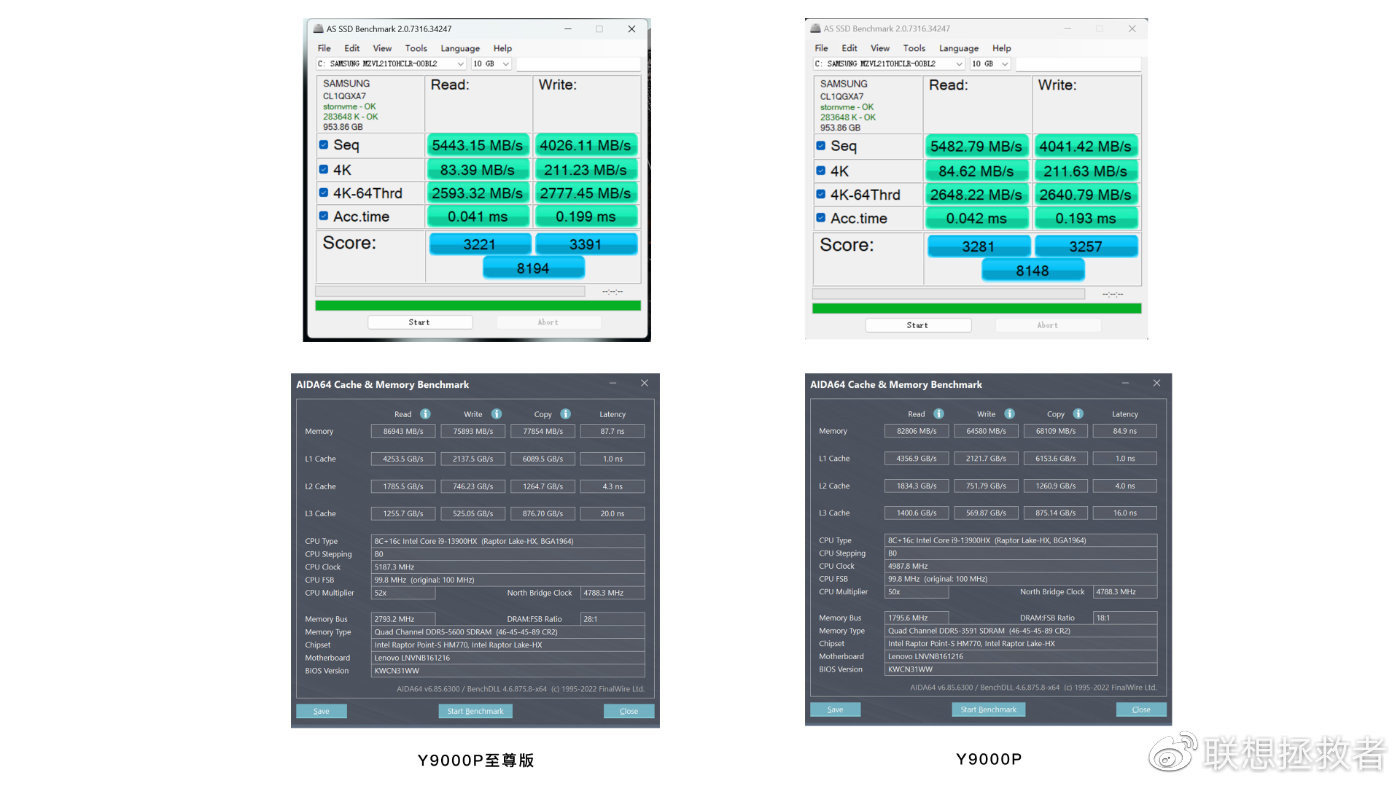Click Start button in the 8148-score AS SSD window

pos(917,325)
